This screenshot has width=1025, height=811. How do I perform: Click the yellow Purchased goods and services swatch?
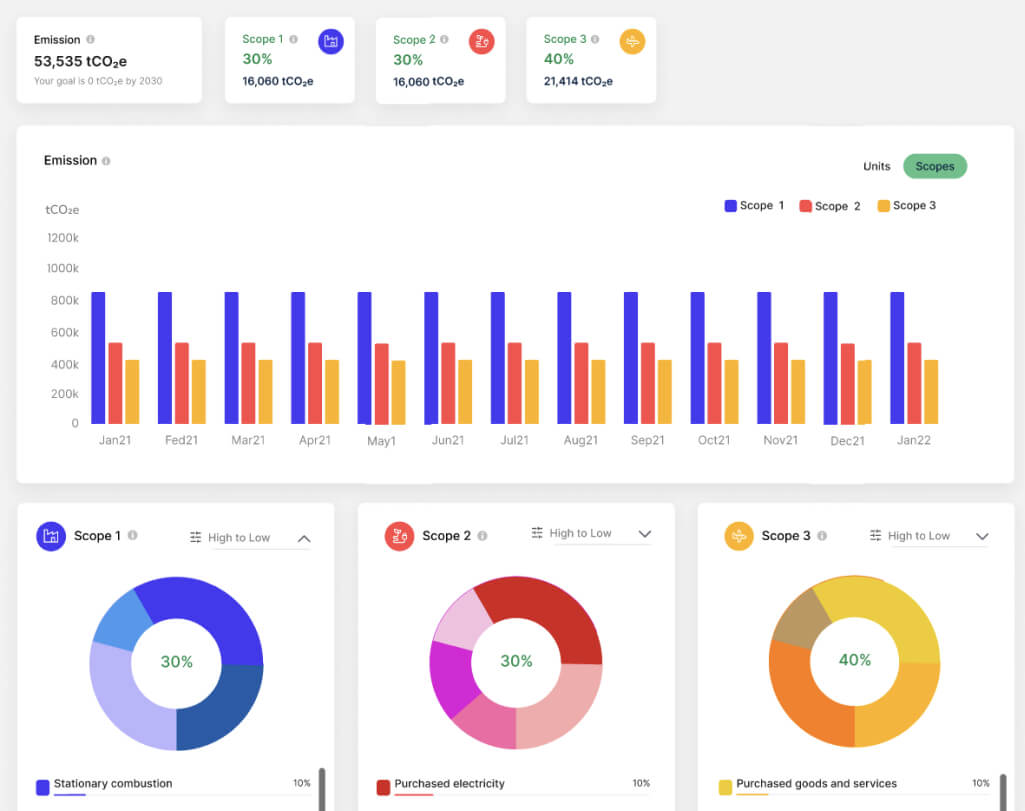[725, 787]
